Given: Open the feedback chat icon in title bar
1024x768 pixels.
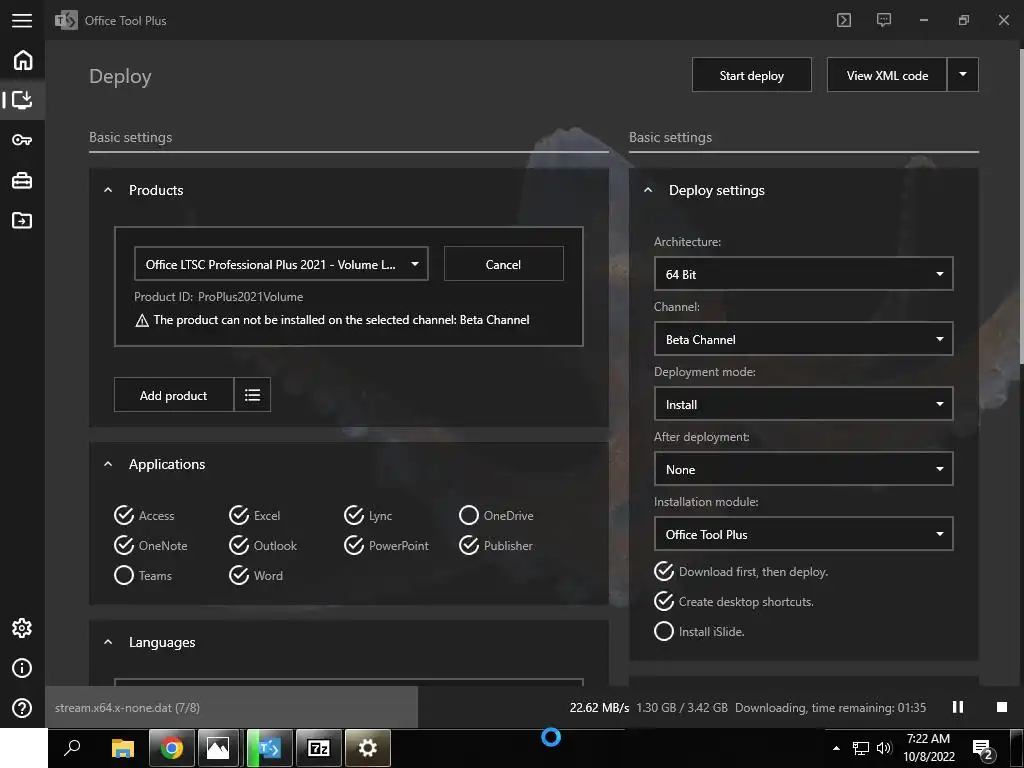Looking at the screenshot, I should [x=884, y=20].
